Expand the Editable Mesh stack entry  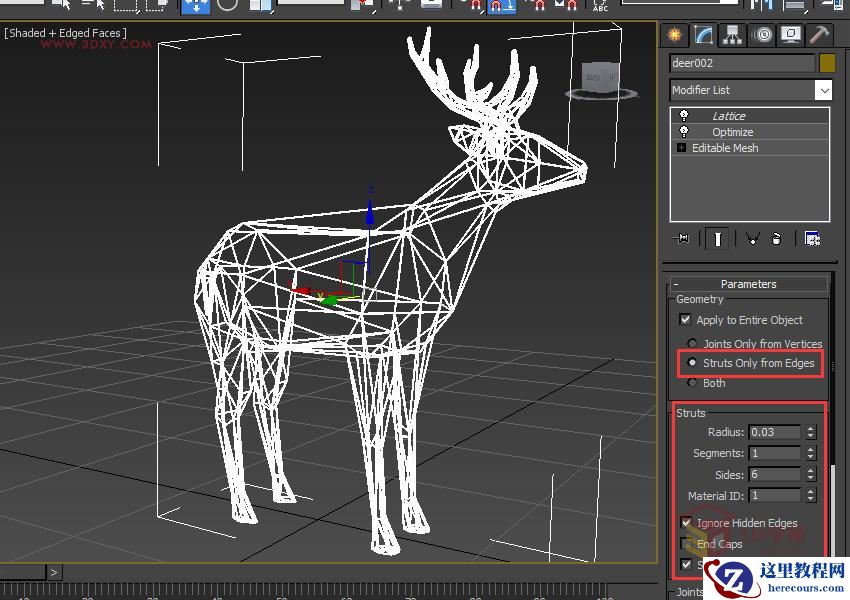pyautogui.click(x=682, y=148)
